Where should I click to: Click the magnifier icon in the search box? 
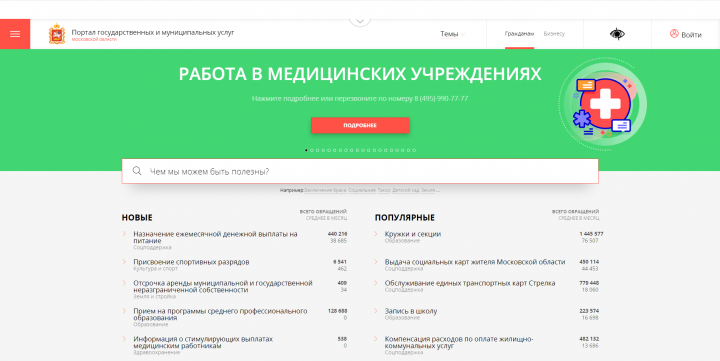coord(137,171)
